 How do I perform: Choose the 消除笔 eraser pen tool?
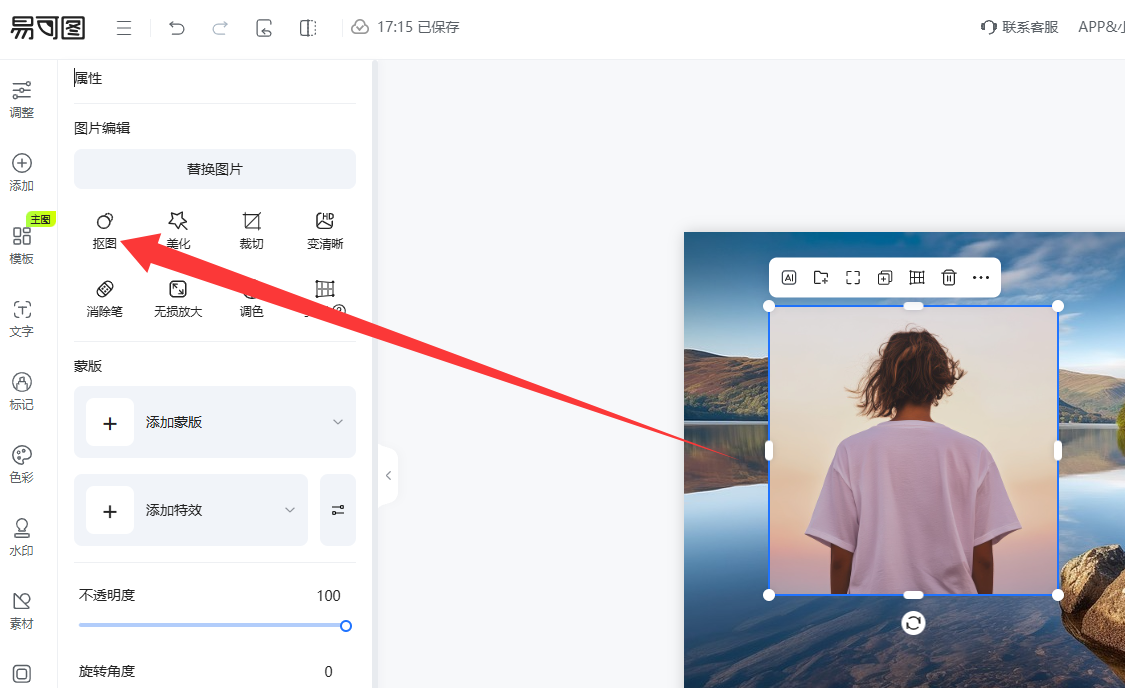[x=105, y=298]
